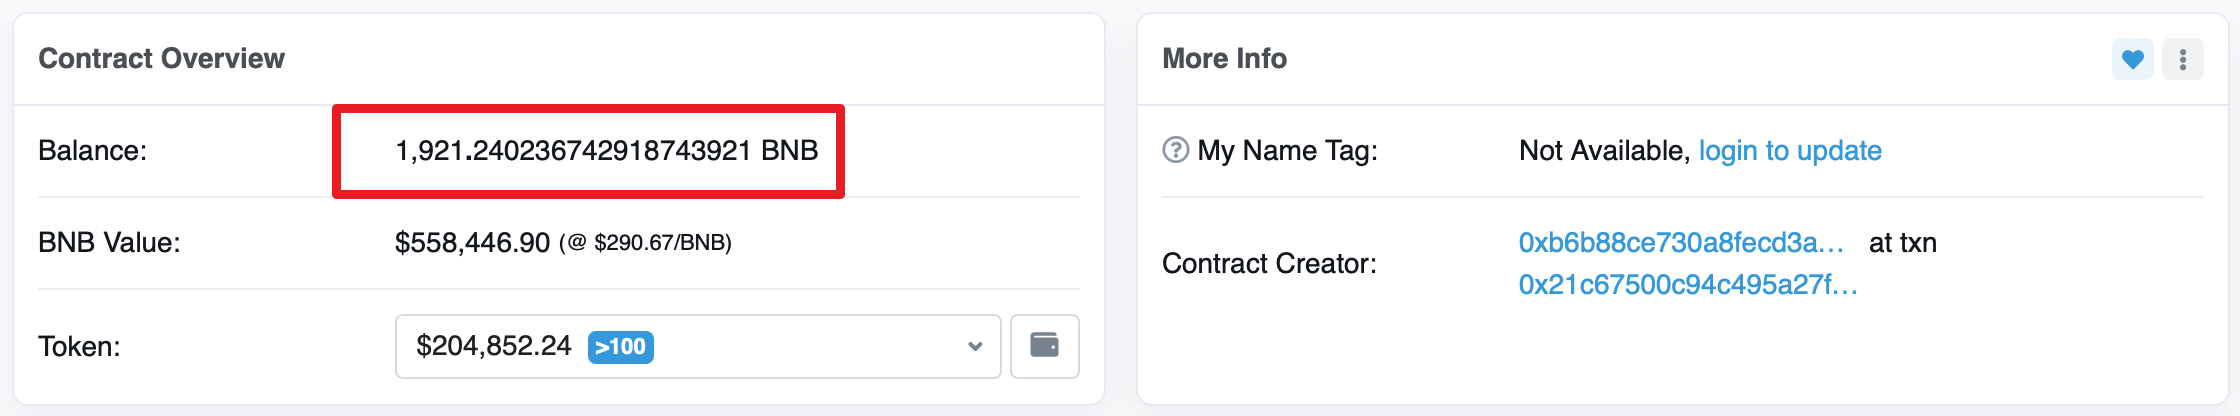Click the Not Available name tag text
Screen dimensions: 2240x416
[x=1604, y=150]
